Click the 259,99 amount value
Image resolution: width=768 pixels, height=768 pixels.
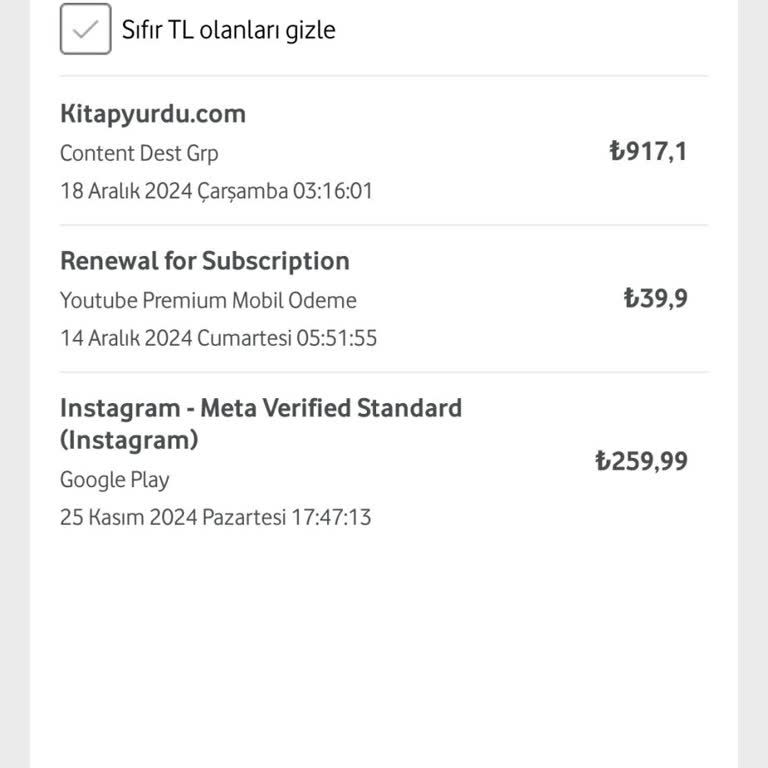(650, 461)
